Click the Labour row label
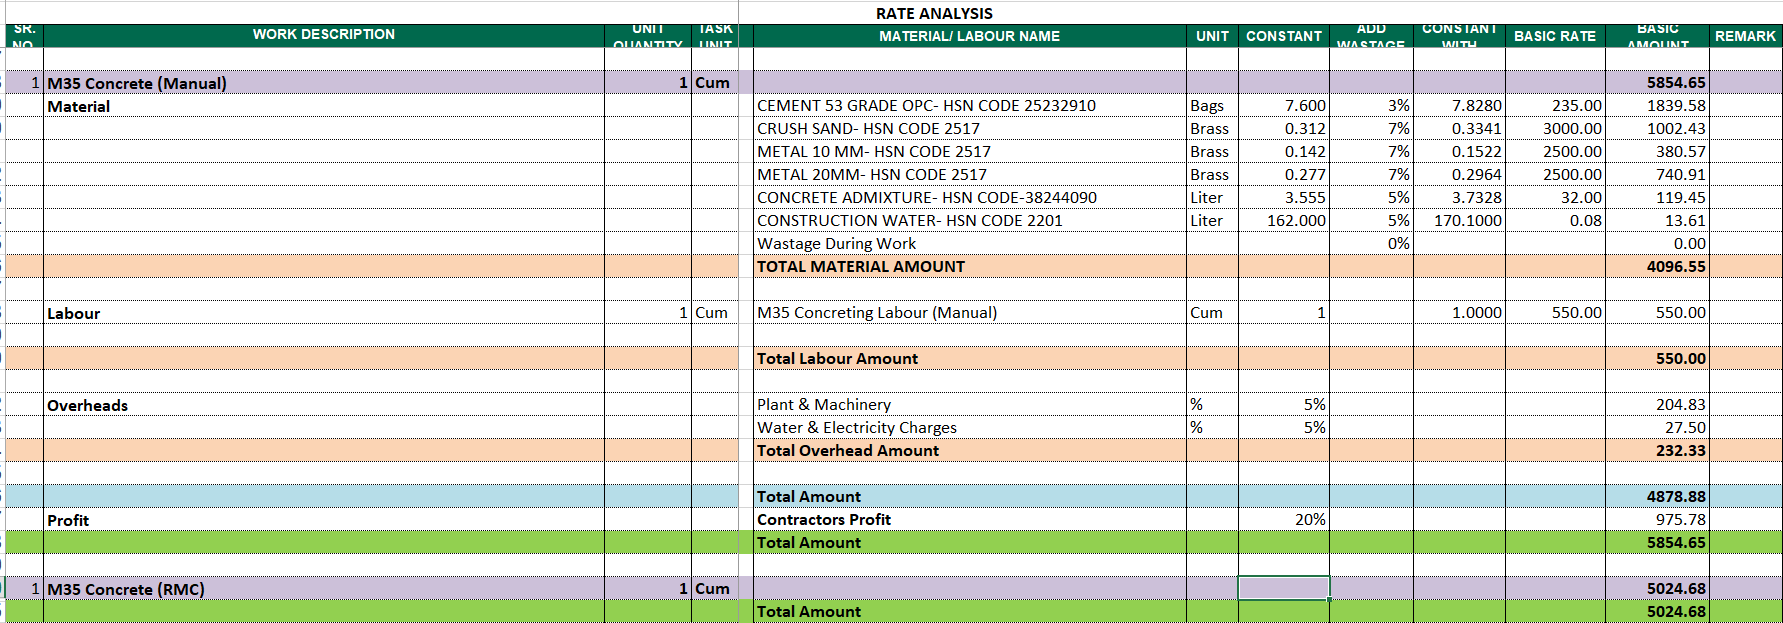The height and width of the screenshot is (623, 1783). tap(324, 313)
